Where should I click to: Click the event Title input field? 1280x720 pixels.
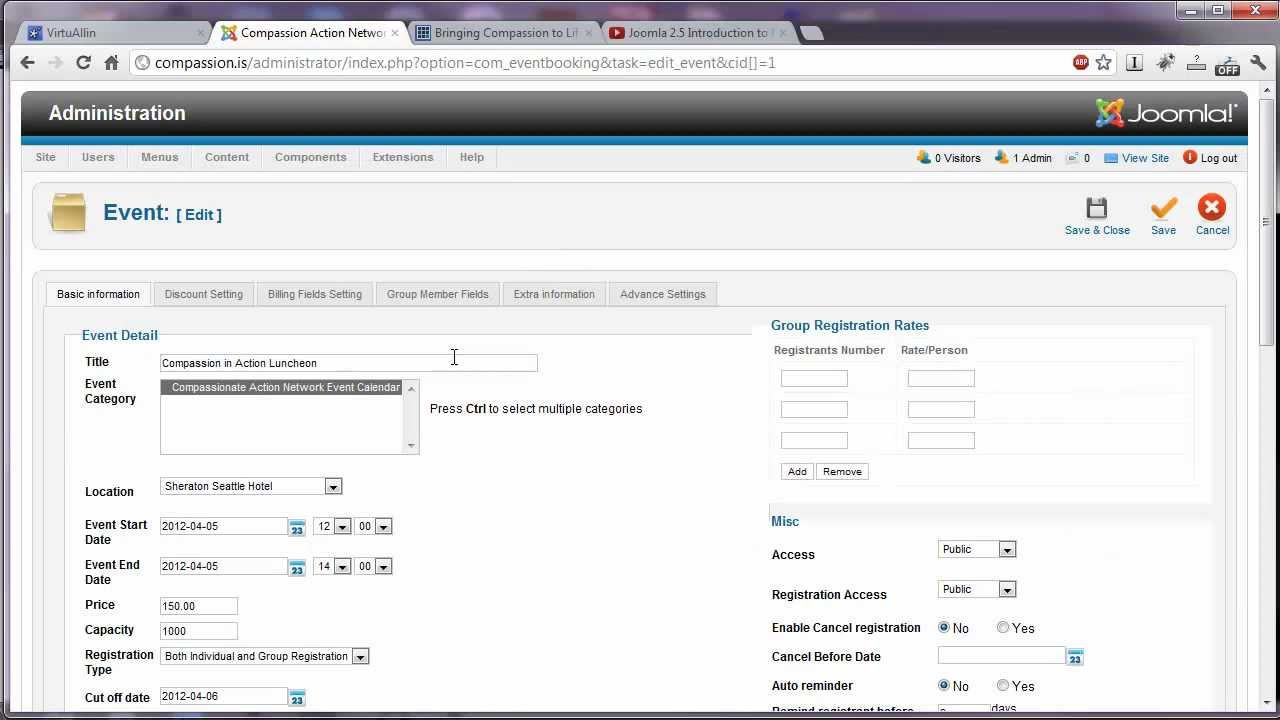pyautogui.click(x=349, y=363)
